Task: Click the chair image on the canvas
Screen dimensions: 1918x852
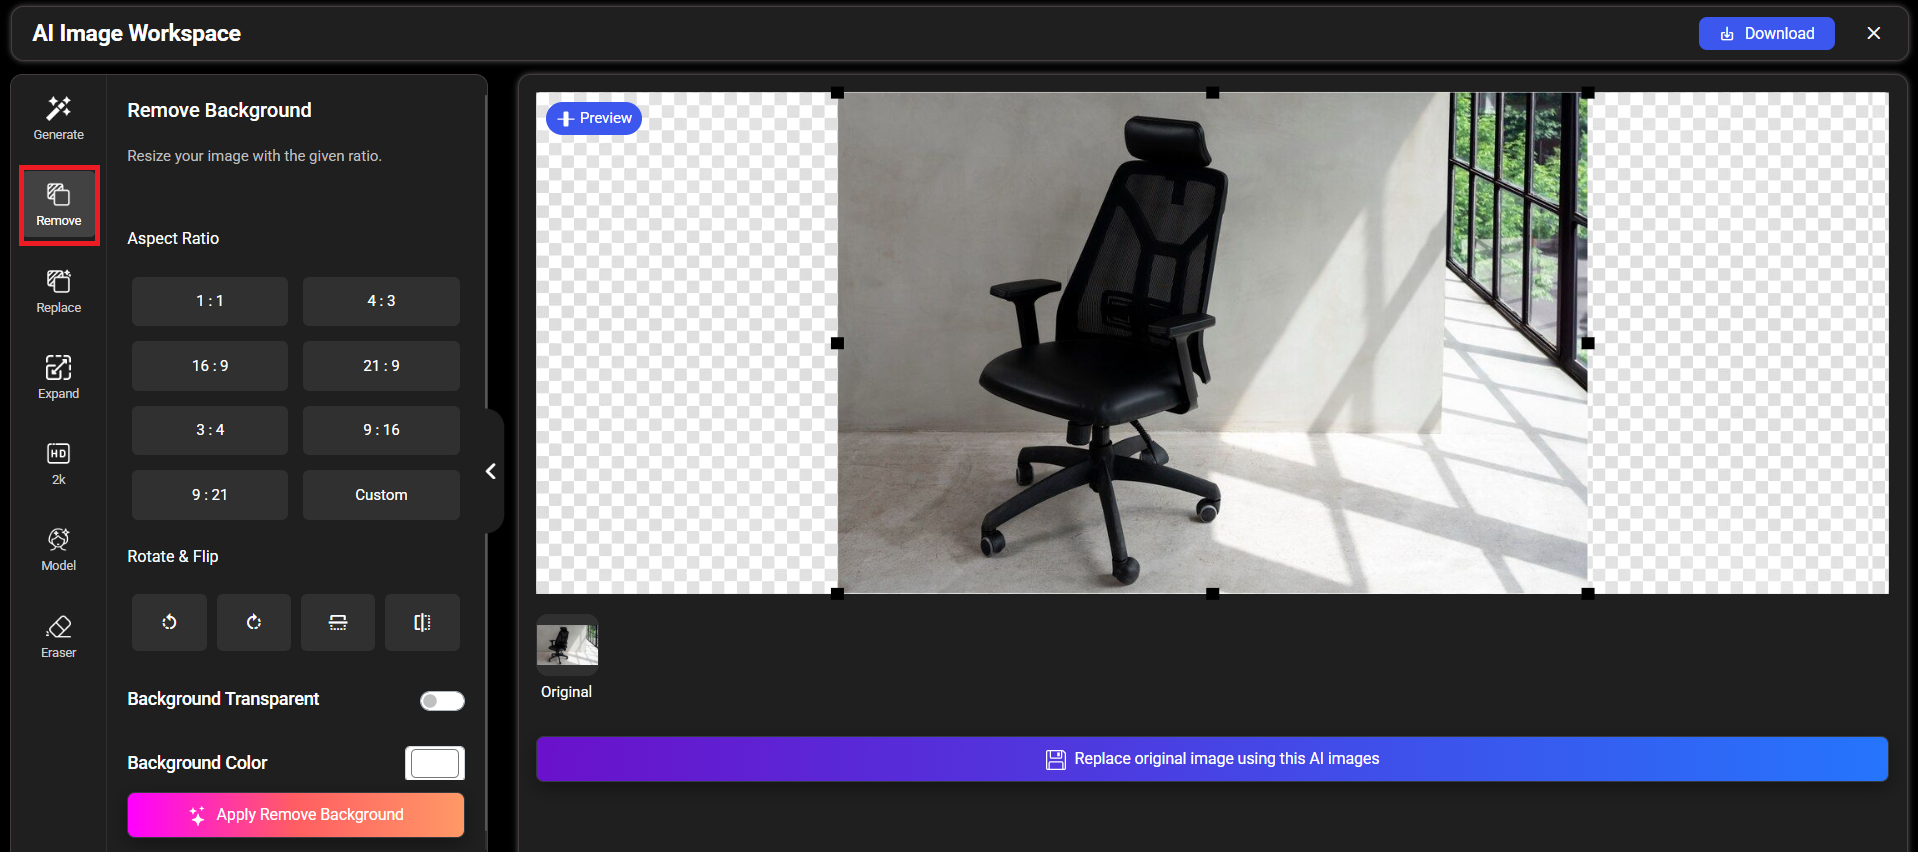Action: click(1212, 343)
